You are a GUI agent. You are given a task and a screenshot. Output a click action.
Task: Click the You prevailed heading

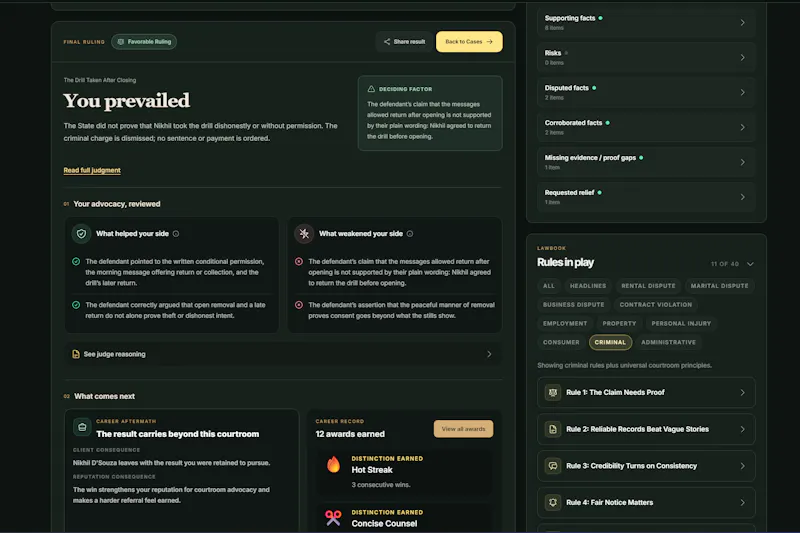127,101
